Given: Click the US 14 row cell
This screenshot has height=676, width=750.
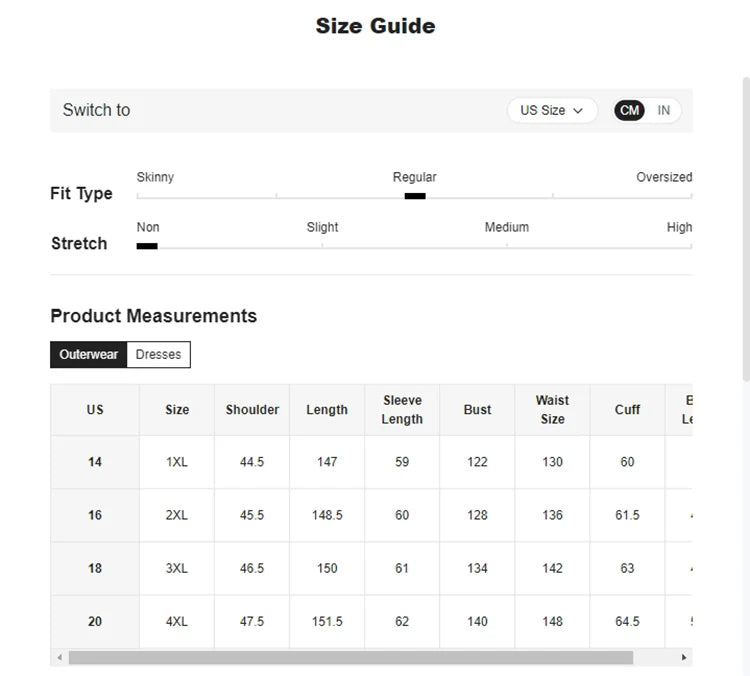Looking at the screenshot, I should pyautogui.click(x=95, y=462).
